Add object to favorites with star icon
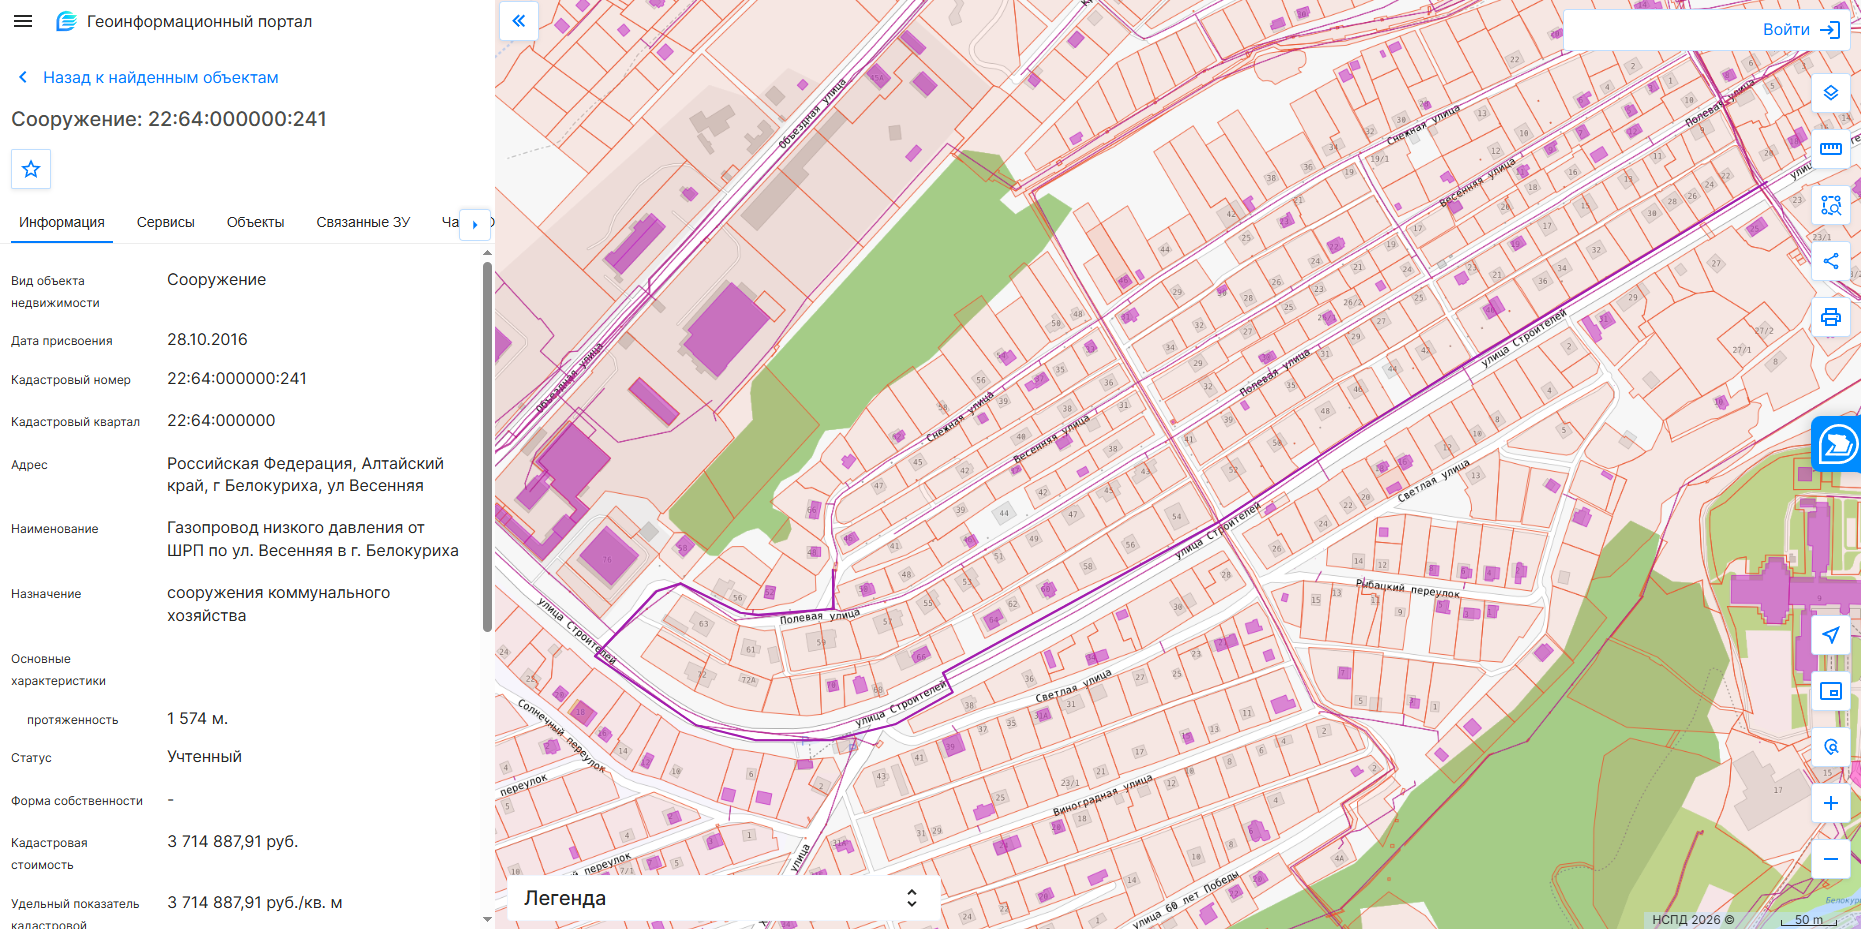Viewport: 1861px width, 929px height. tap(31, 169)
